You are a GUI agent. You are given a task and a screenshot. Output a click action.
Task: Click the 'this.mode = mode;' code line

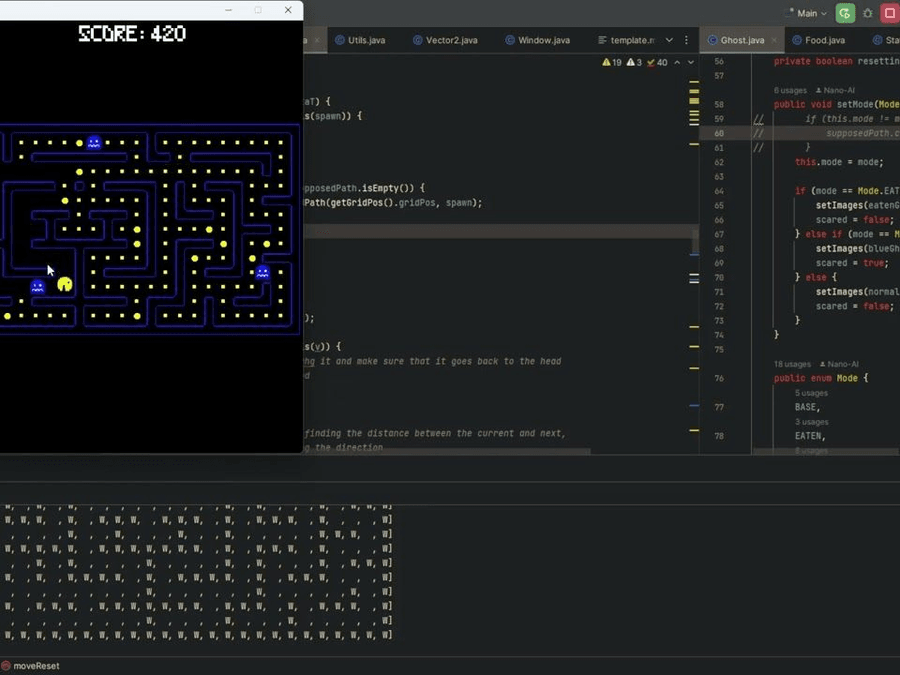click(x=839, y=162)
